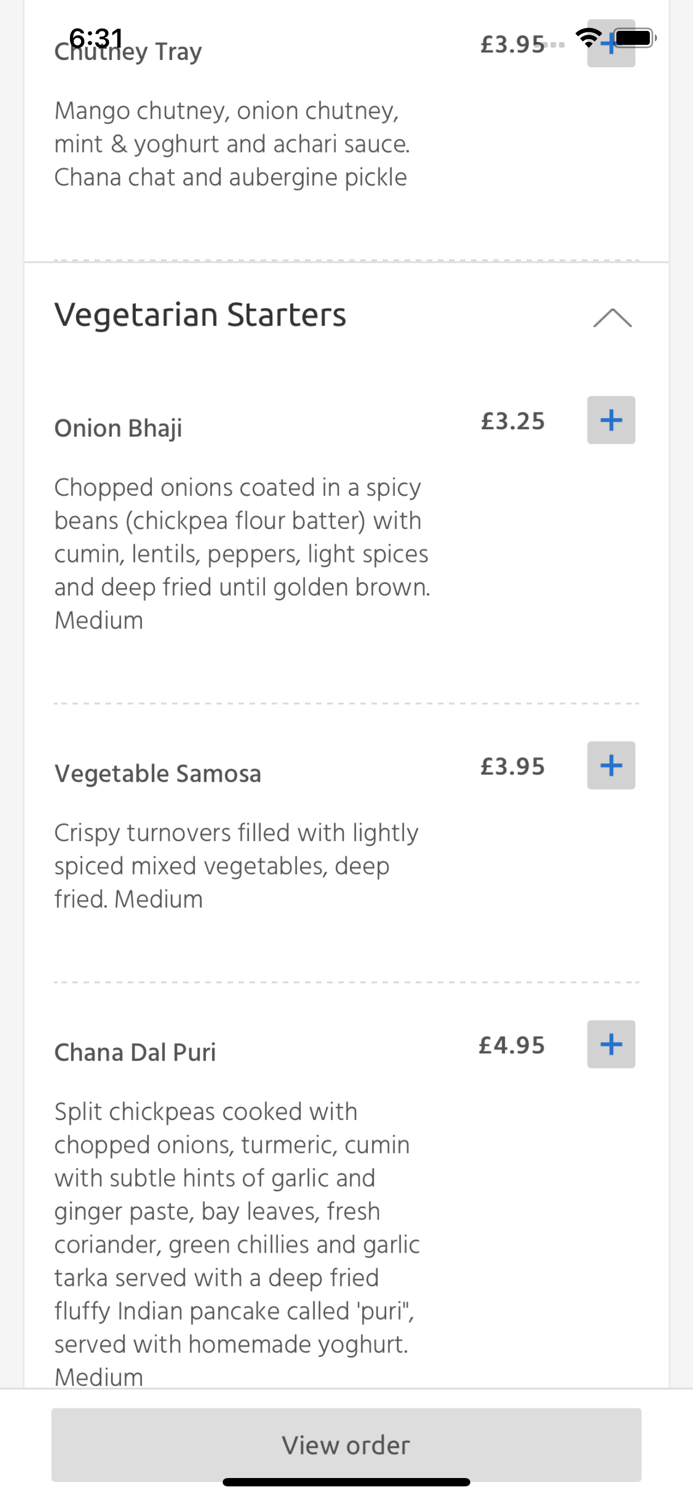This screenshot has height=1500, width=693.
Task: Select the Vegetable Samosa menu entry
Action: [158, 773]
